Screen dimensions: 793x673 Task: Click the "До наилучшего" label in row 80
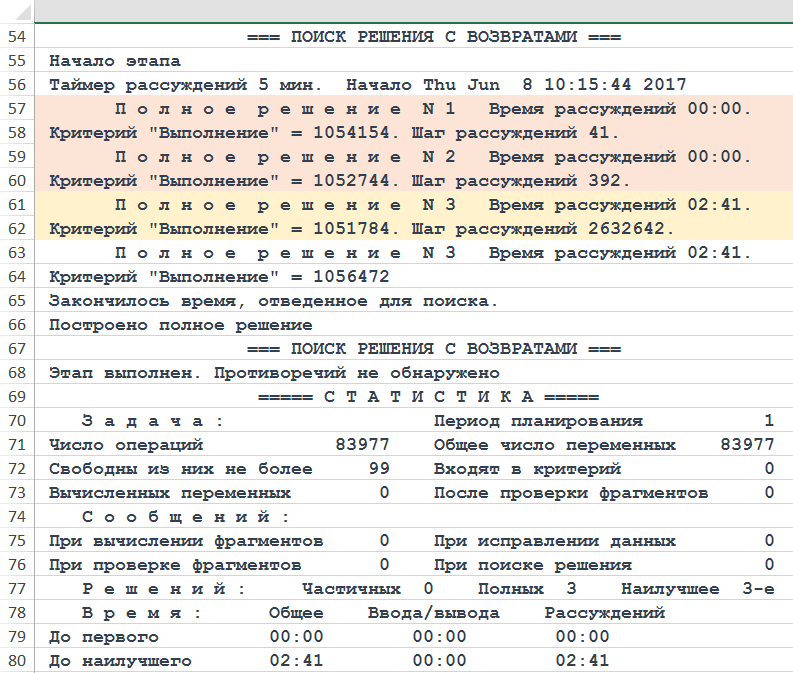coord(120,661)
